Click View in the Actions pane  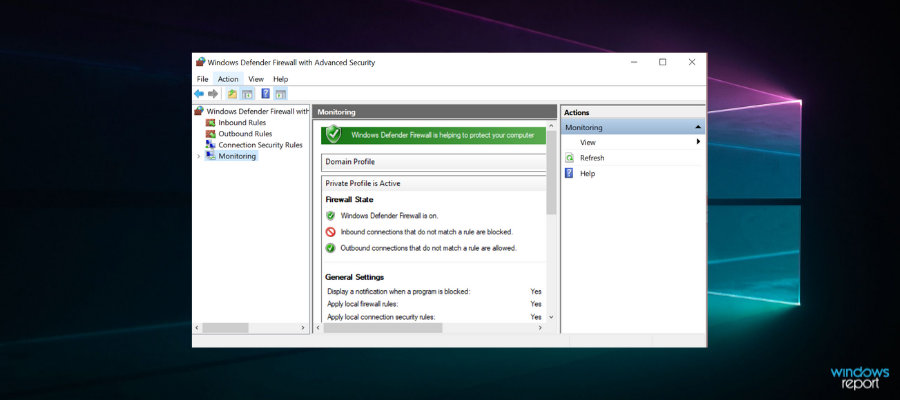(588, 142)
